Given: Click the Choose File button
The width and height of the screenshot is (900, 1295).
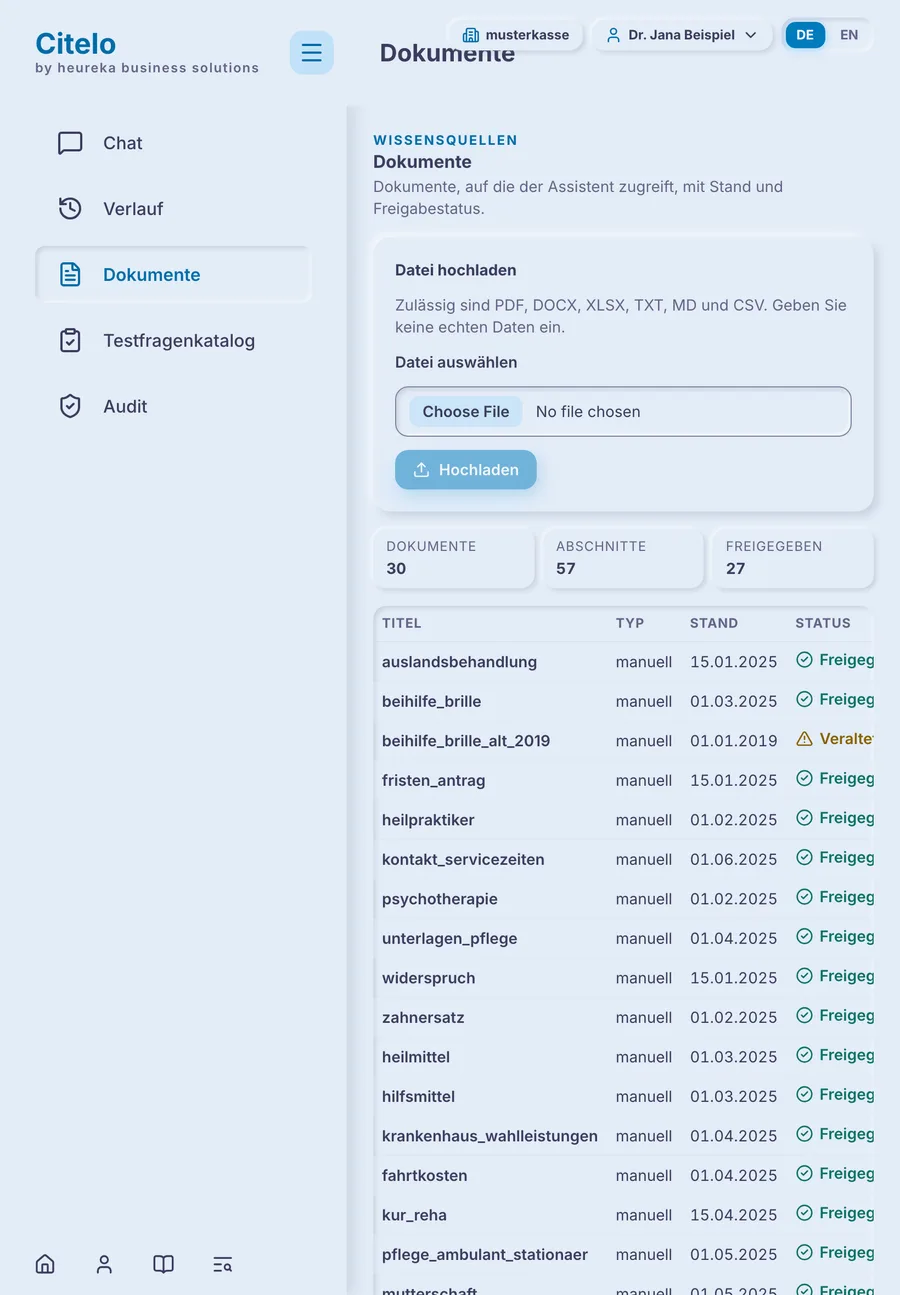Looking at the screenshot, I should click(x=466, y=412).
